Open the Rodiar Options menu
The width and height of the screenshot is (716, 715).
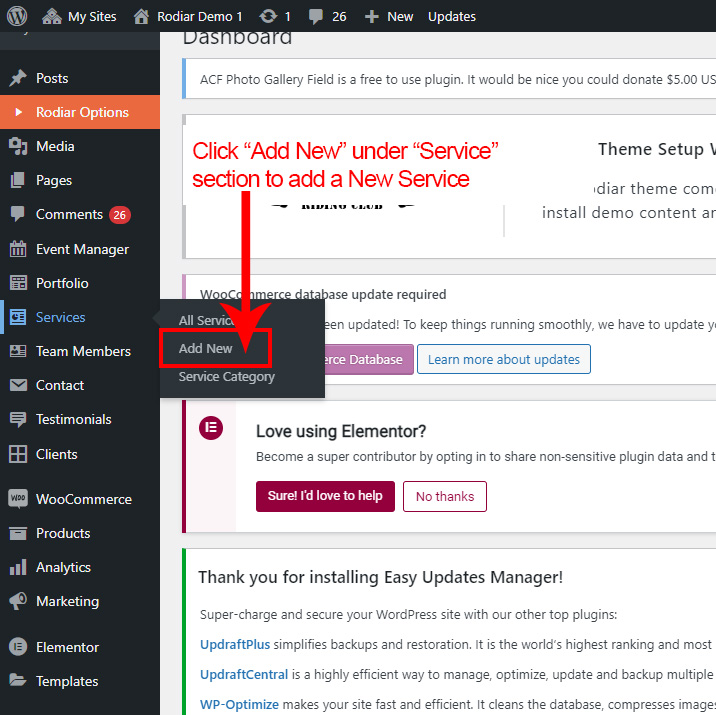coord(81,112)
